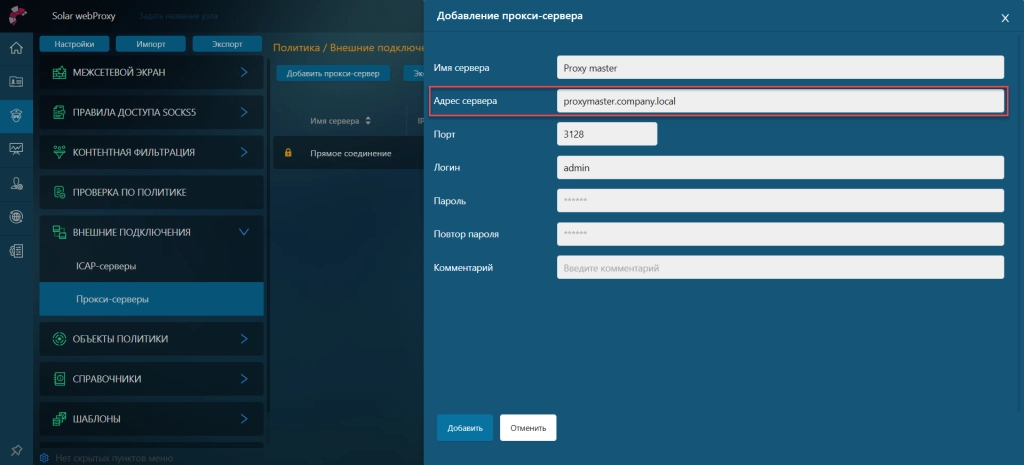This screenshot has height=465, width=1024.
Task: Click the policy objects target icon
Action: point(59,339)
